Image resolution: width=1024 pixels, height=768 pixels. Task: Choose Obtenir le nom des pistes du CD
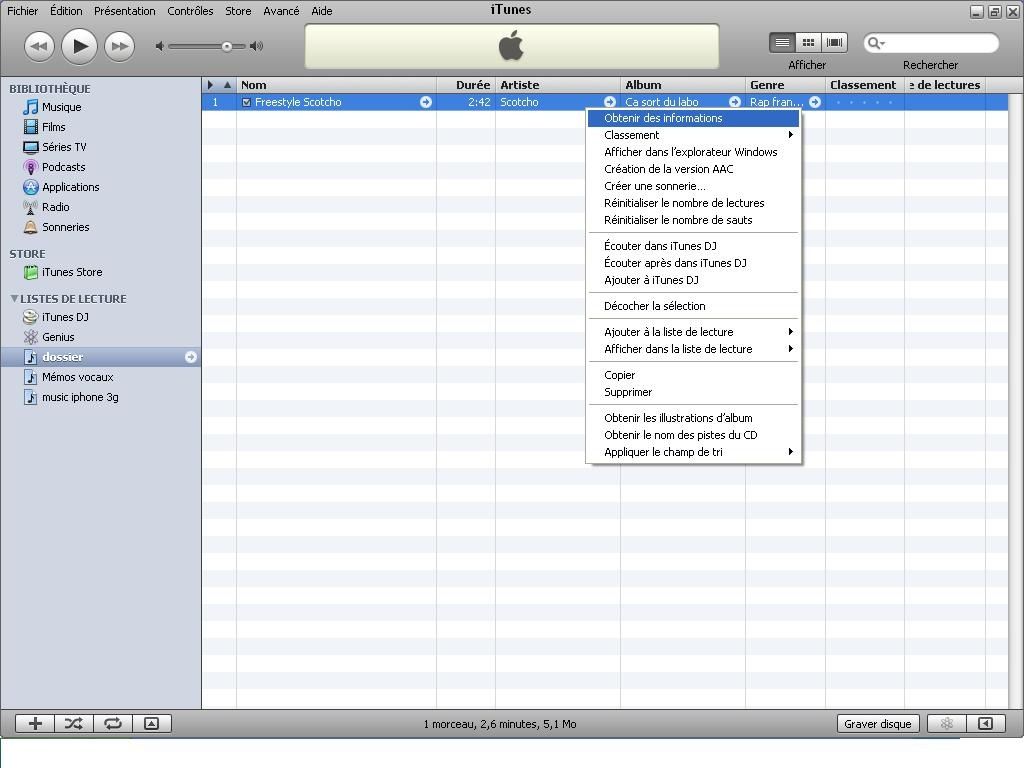coord(693,435)
